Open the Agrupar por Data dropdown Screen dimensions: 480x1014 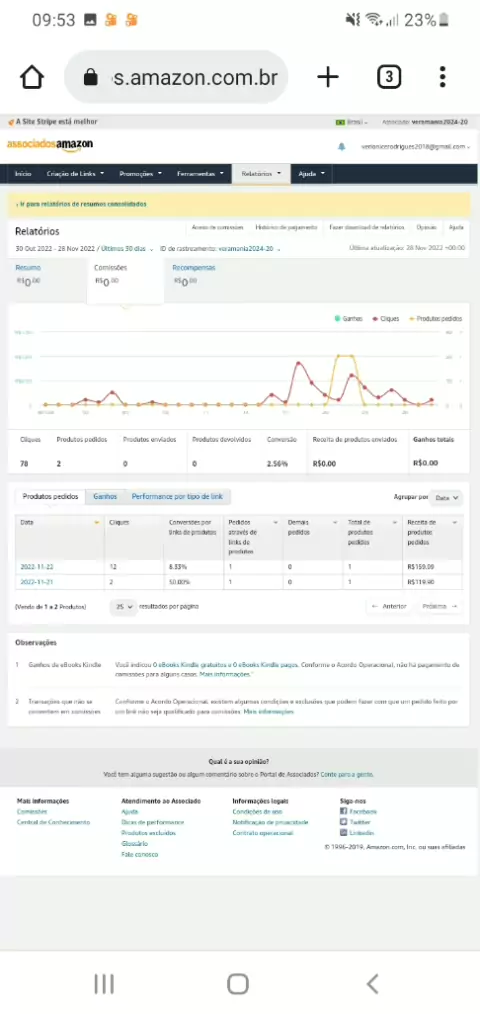point(446,498)
